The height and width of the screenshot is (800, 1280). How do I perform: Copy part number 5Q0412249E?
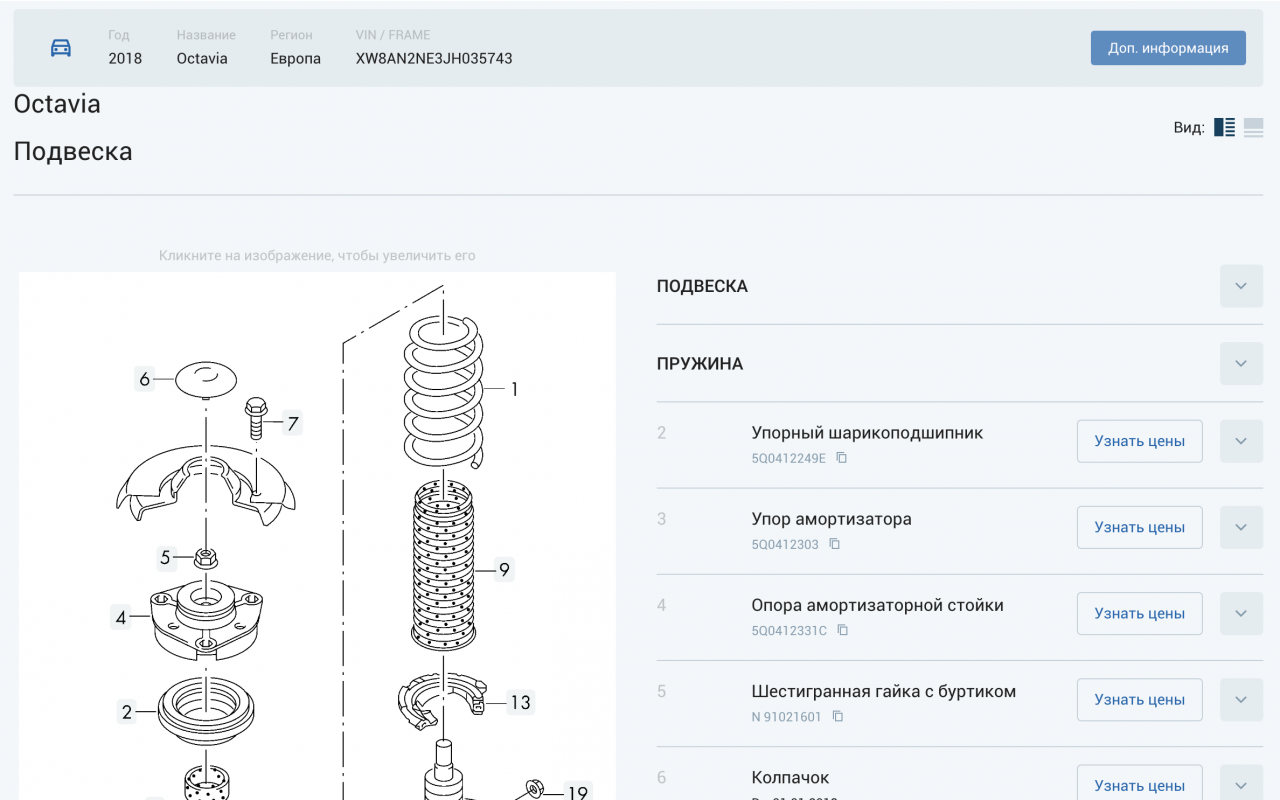tap(842, 458)
